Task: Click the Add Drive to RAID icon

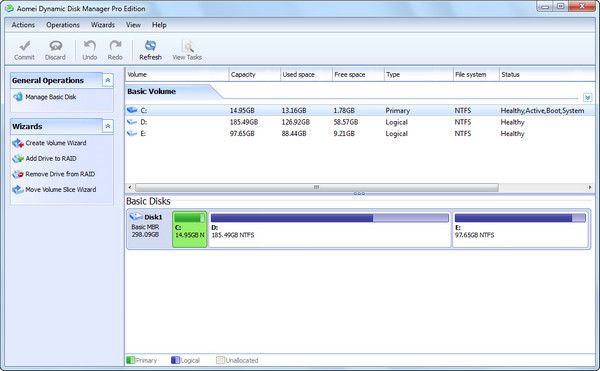Action: [18, 158]
